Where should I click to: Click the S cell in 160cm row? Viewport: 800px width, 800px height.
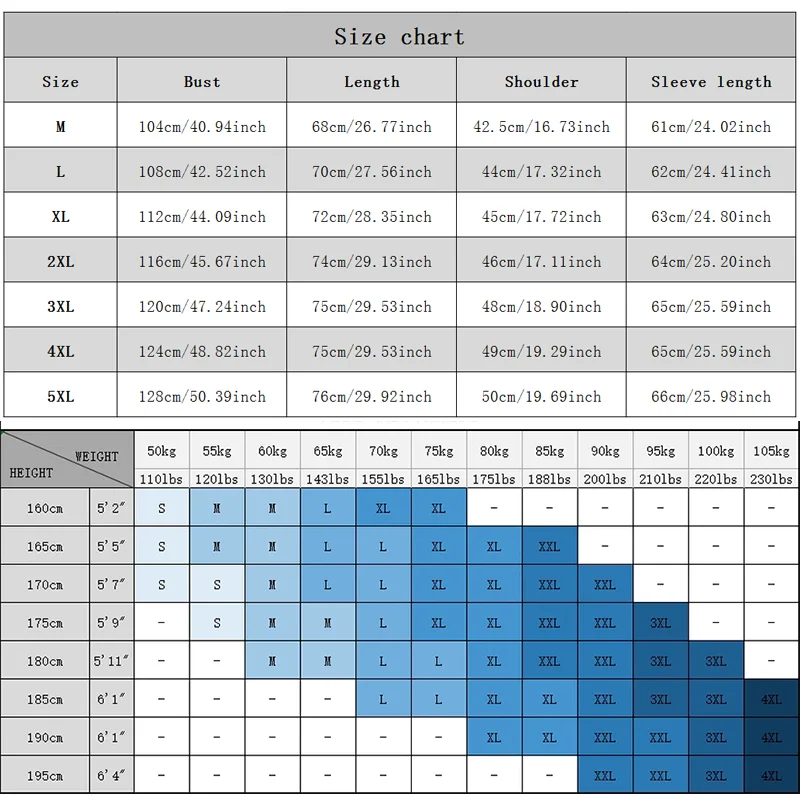coord(162,508)
